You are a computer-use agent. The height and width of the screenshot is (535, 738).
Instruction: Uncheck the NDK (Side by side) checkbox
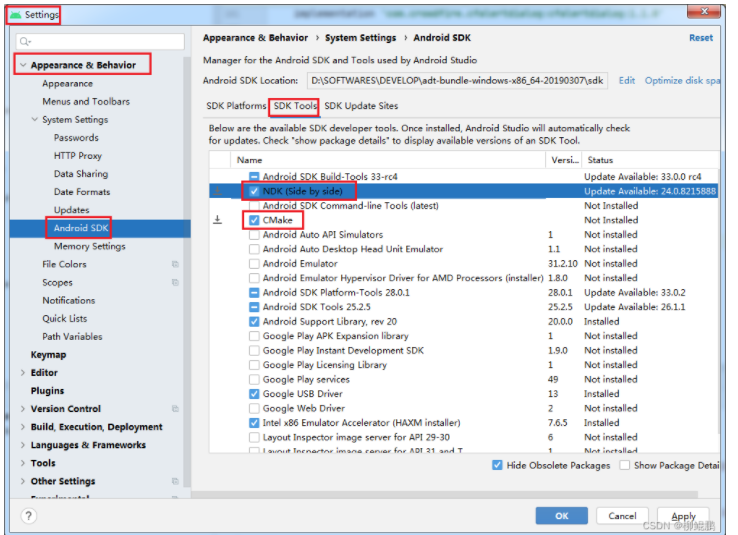coord(254,191)
